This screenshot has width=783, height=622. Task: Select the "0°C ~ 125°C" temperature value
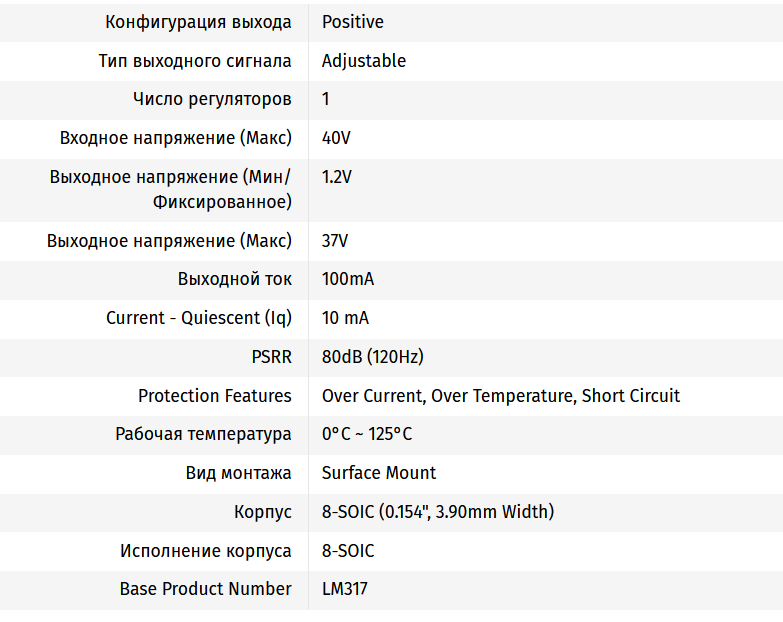pyautogui.click(x=366, y=434)
